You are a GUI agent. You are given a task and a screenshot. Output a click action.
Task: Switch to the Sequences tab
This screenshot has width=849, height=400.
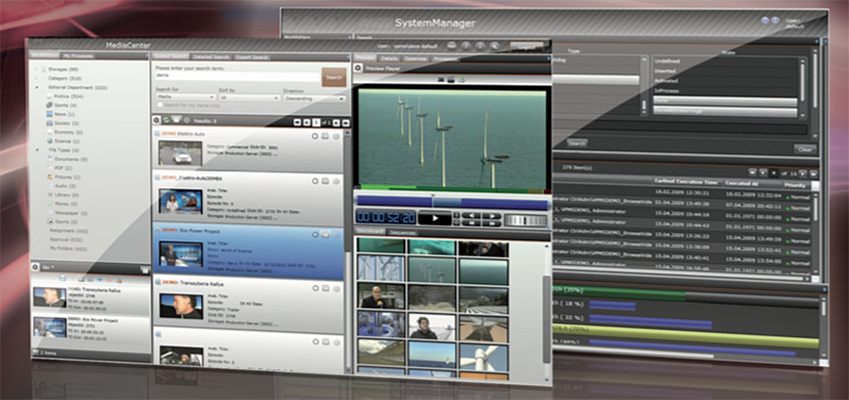pos(403,232)
